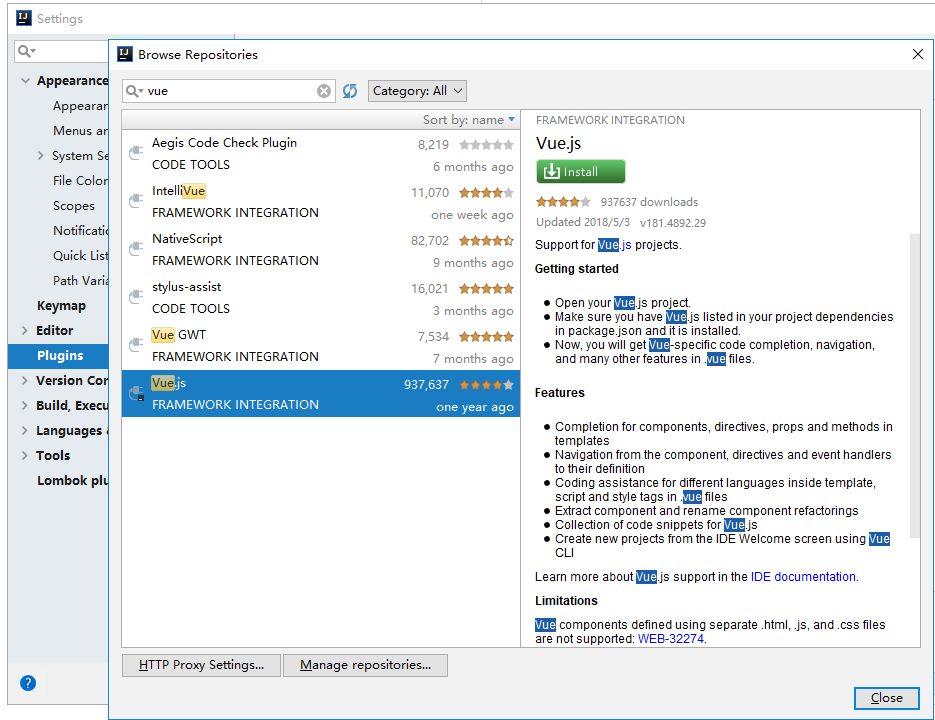This screenshot has height=720, width=935.
Task: Click the IntelliJ logo in Settings title bar
Action: [x=24, y=18]
